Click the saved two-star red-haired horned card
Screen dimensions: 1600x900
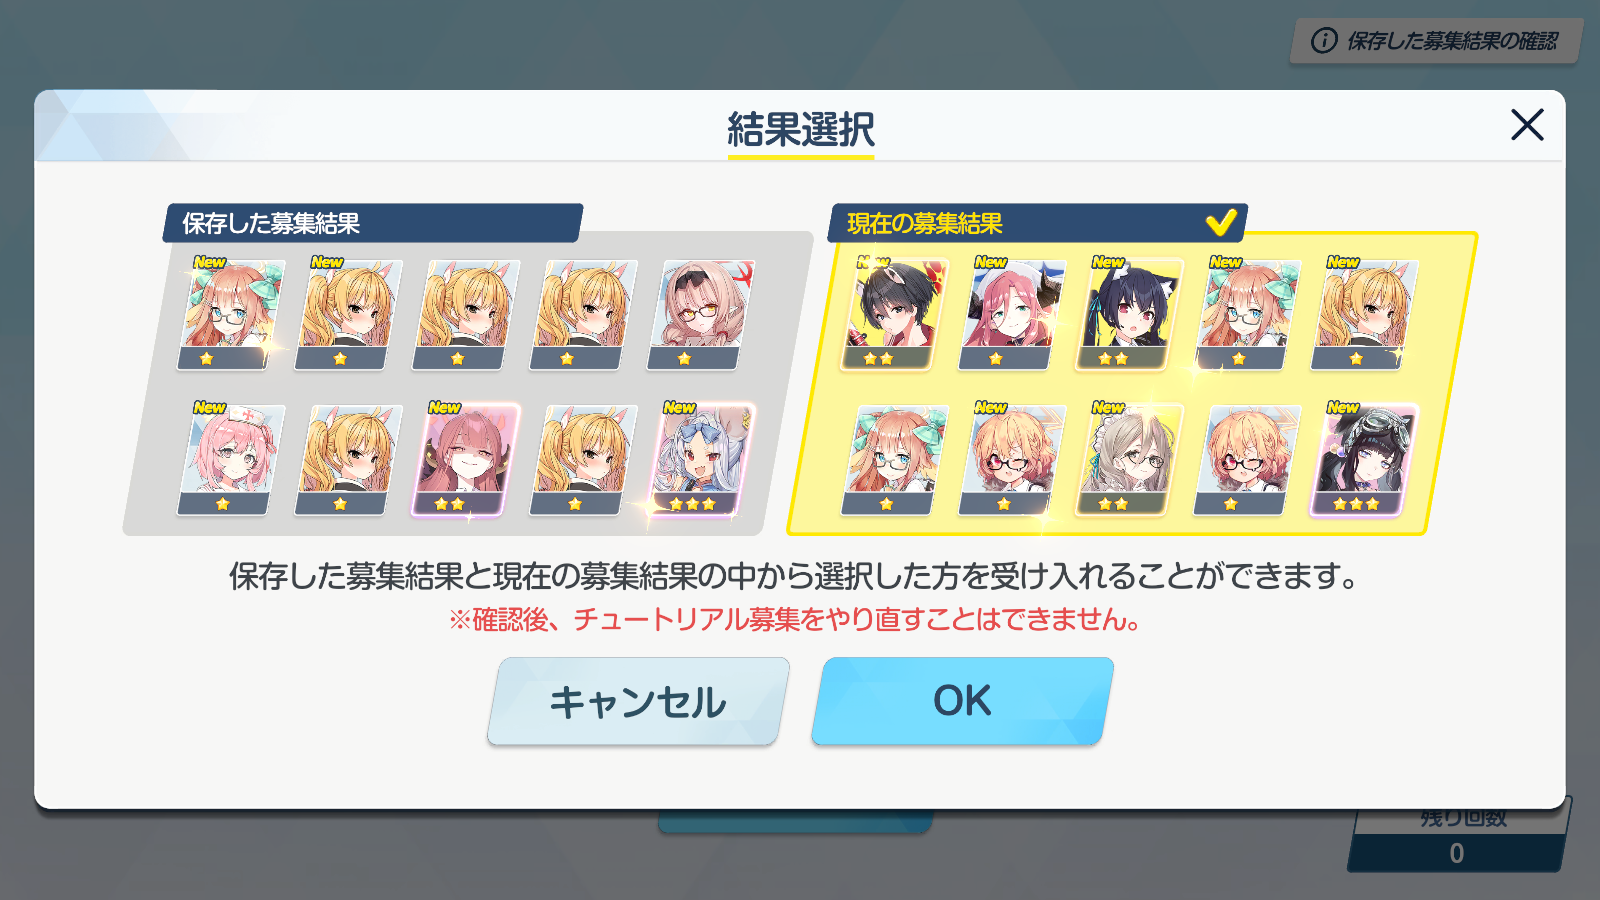465,460
